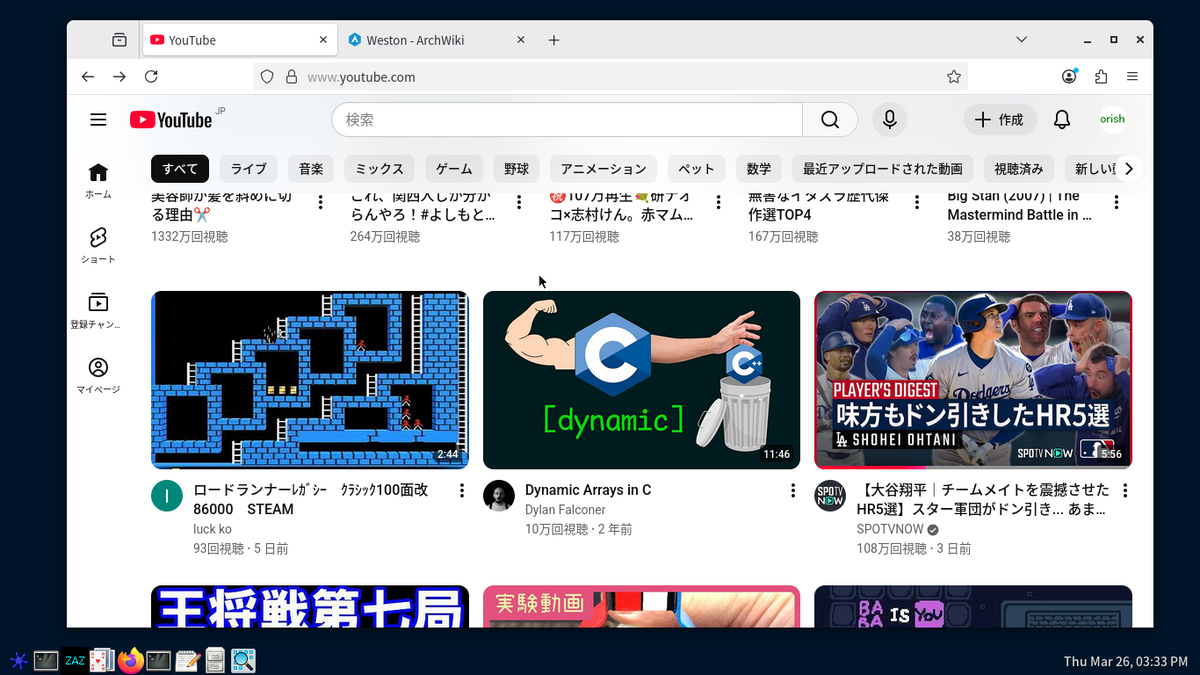The image size is (1200, 675).
Task: Select the 音楽 filter chip
Action: [312, 169]
